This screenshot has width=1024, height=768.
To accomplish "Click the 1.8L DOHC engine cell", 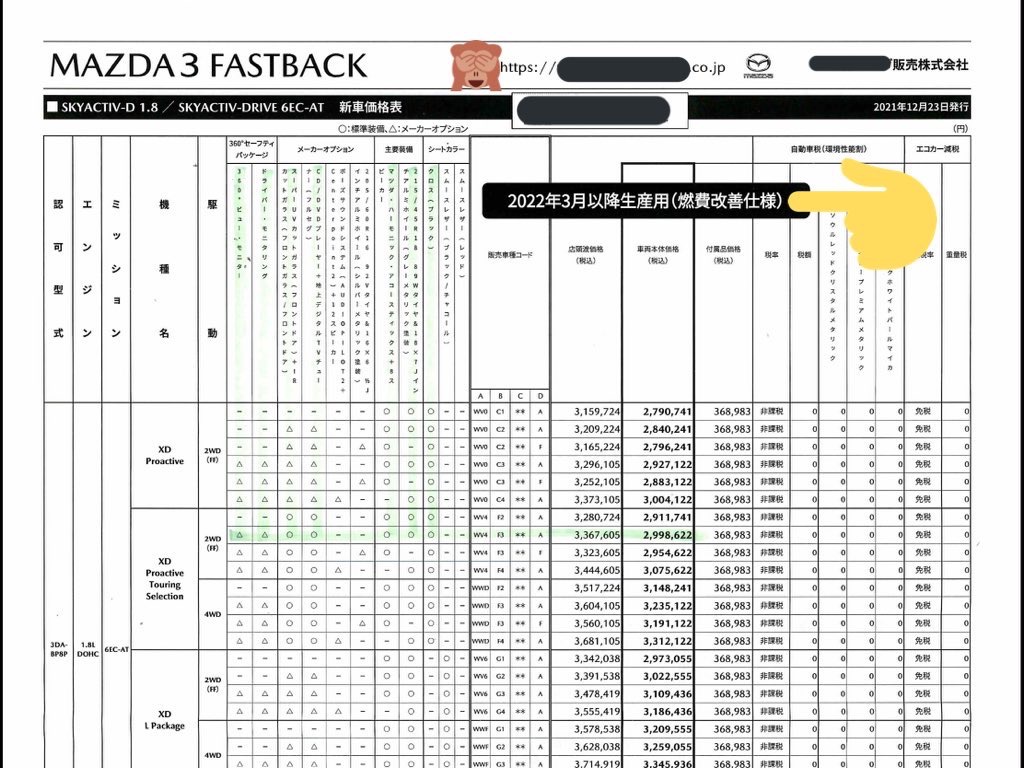I will 88,648.
